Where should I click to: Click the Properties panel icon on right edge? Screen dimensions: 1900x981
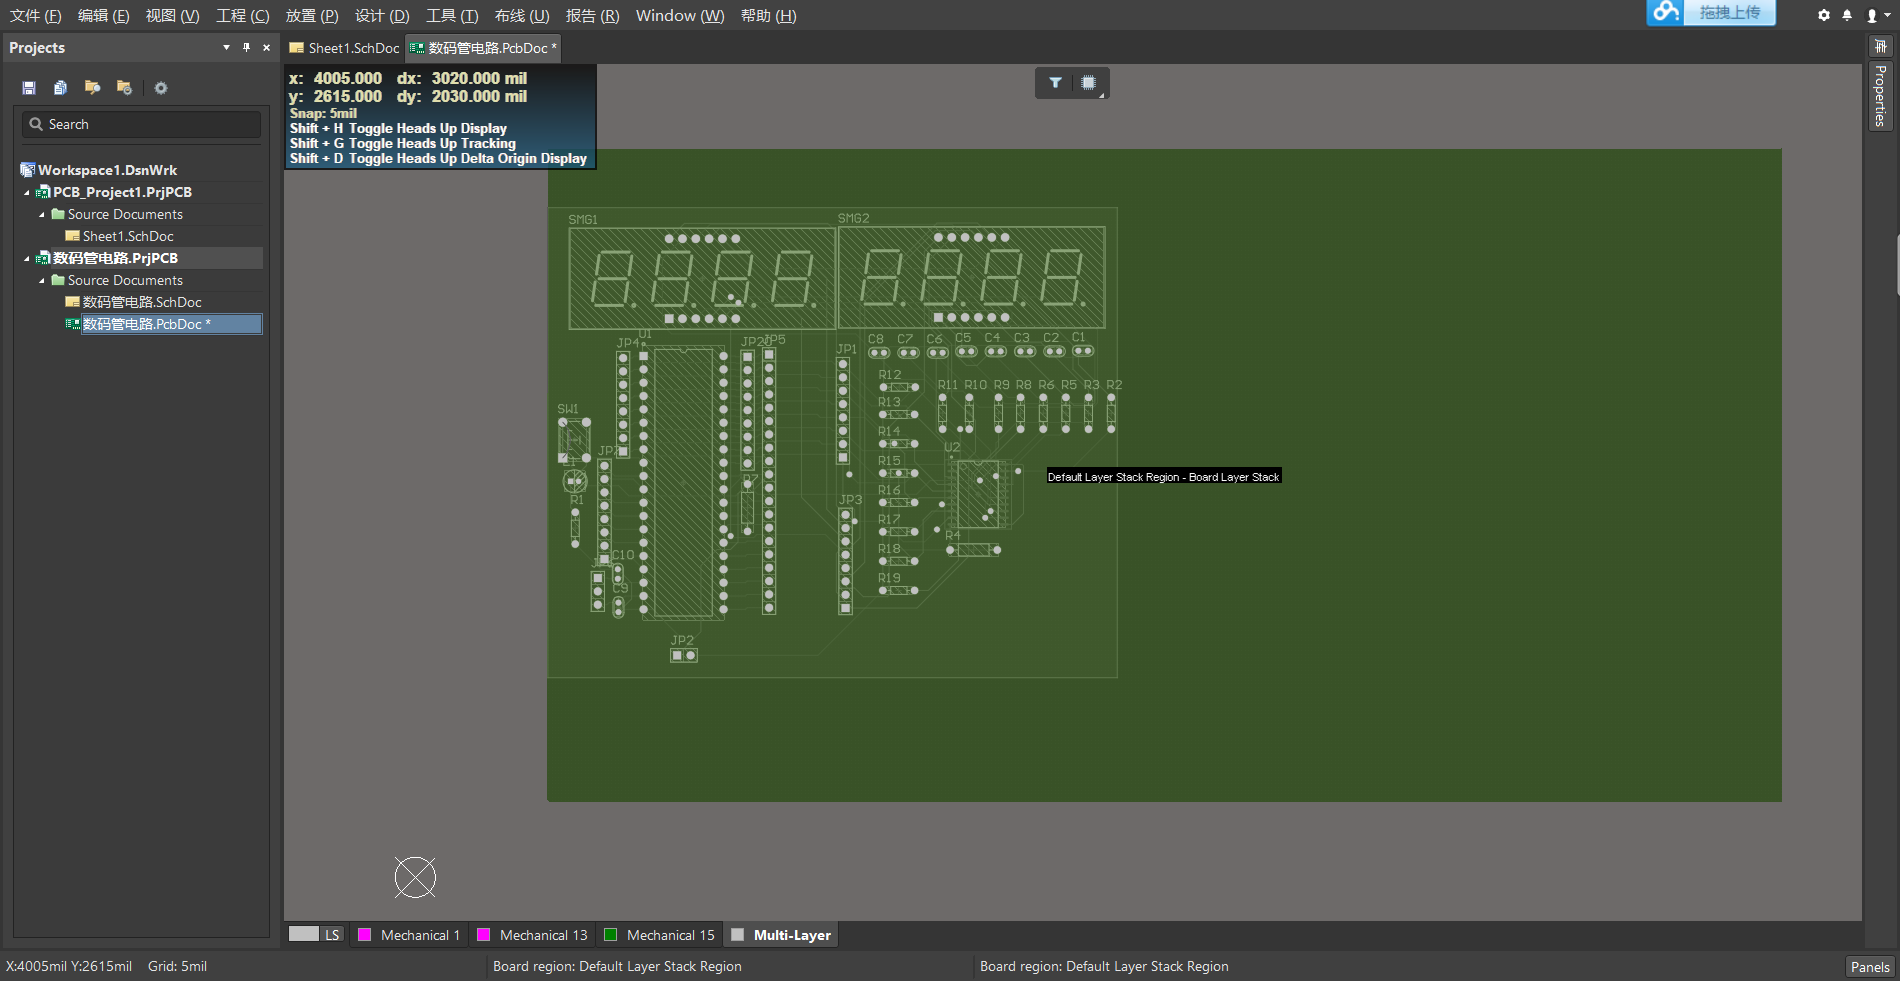[x=1879, y=95]
